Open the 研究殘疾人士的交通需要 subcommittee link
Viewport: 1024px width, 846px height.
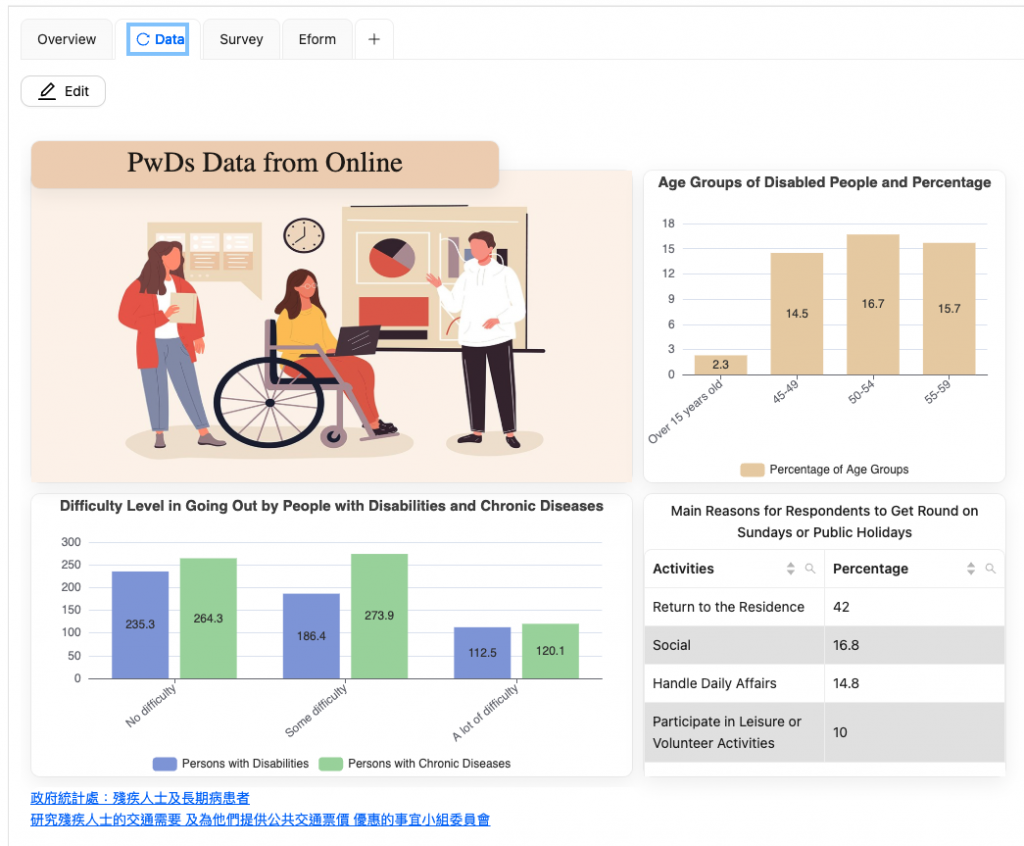260,820
